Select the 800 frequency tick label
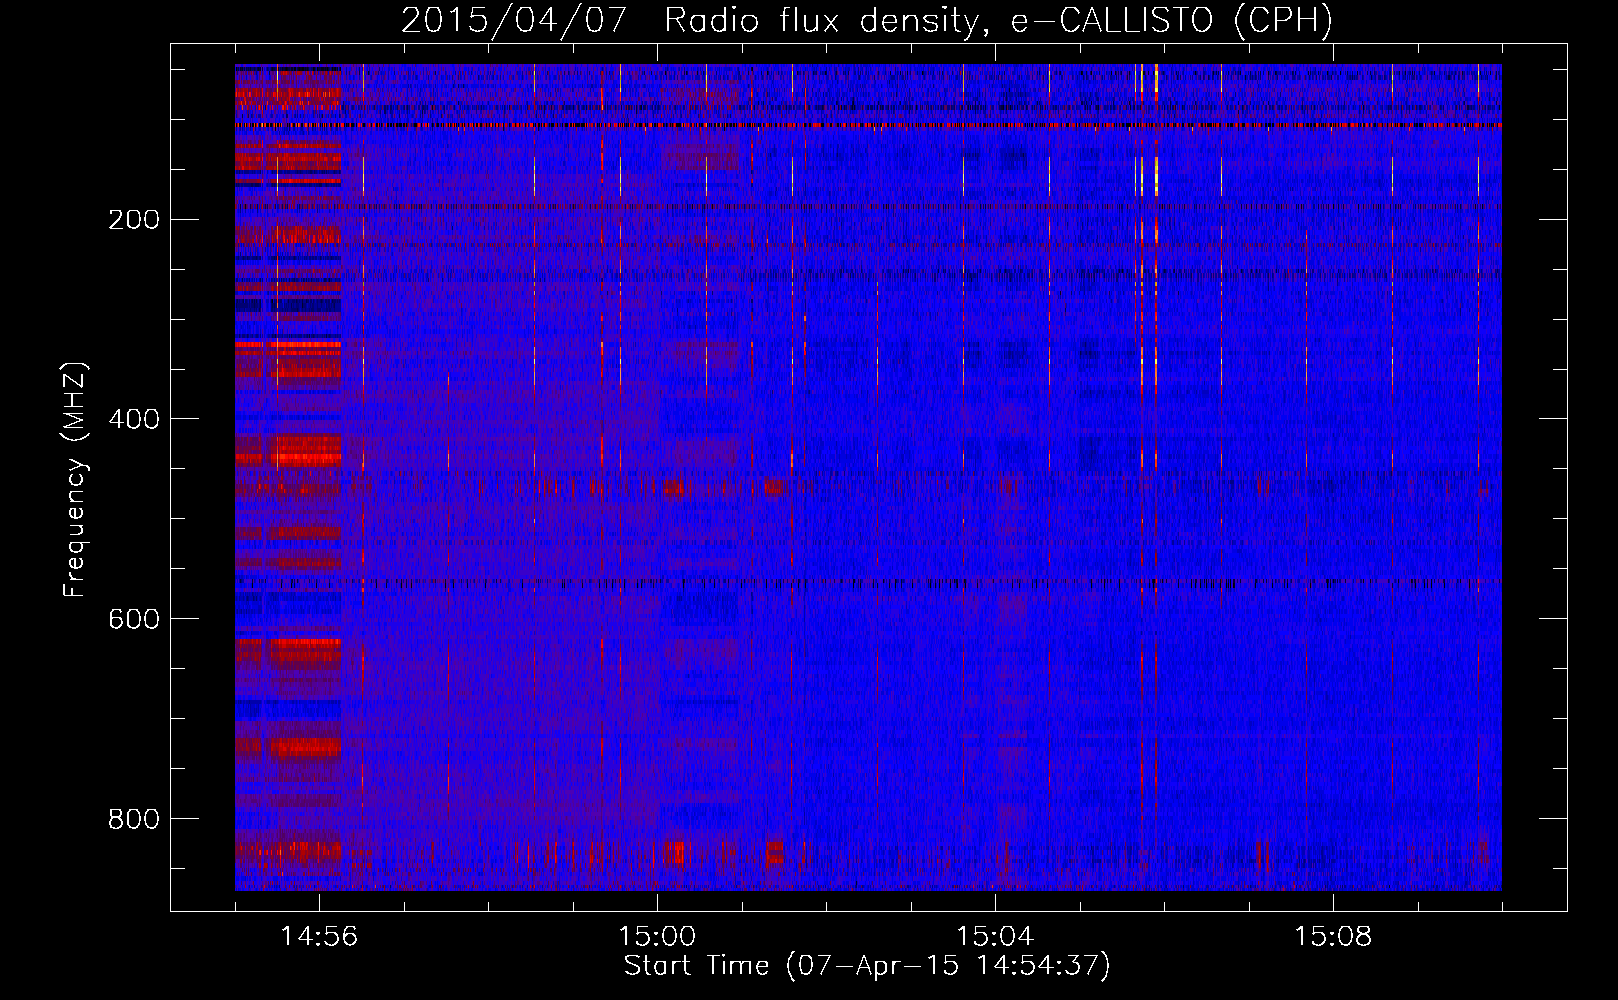 [134, 819]
